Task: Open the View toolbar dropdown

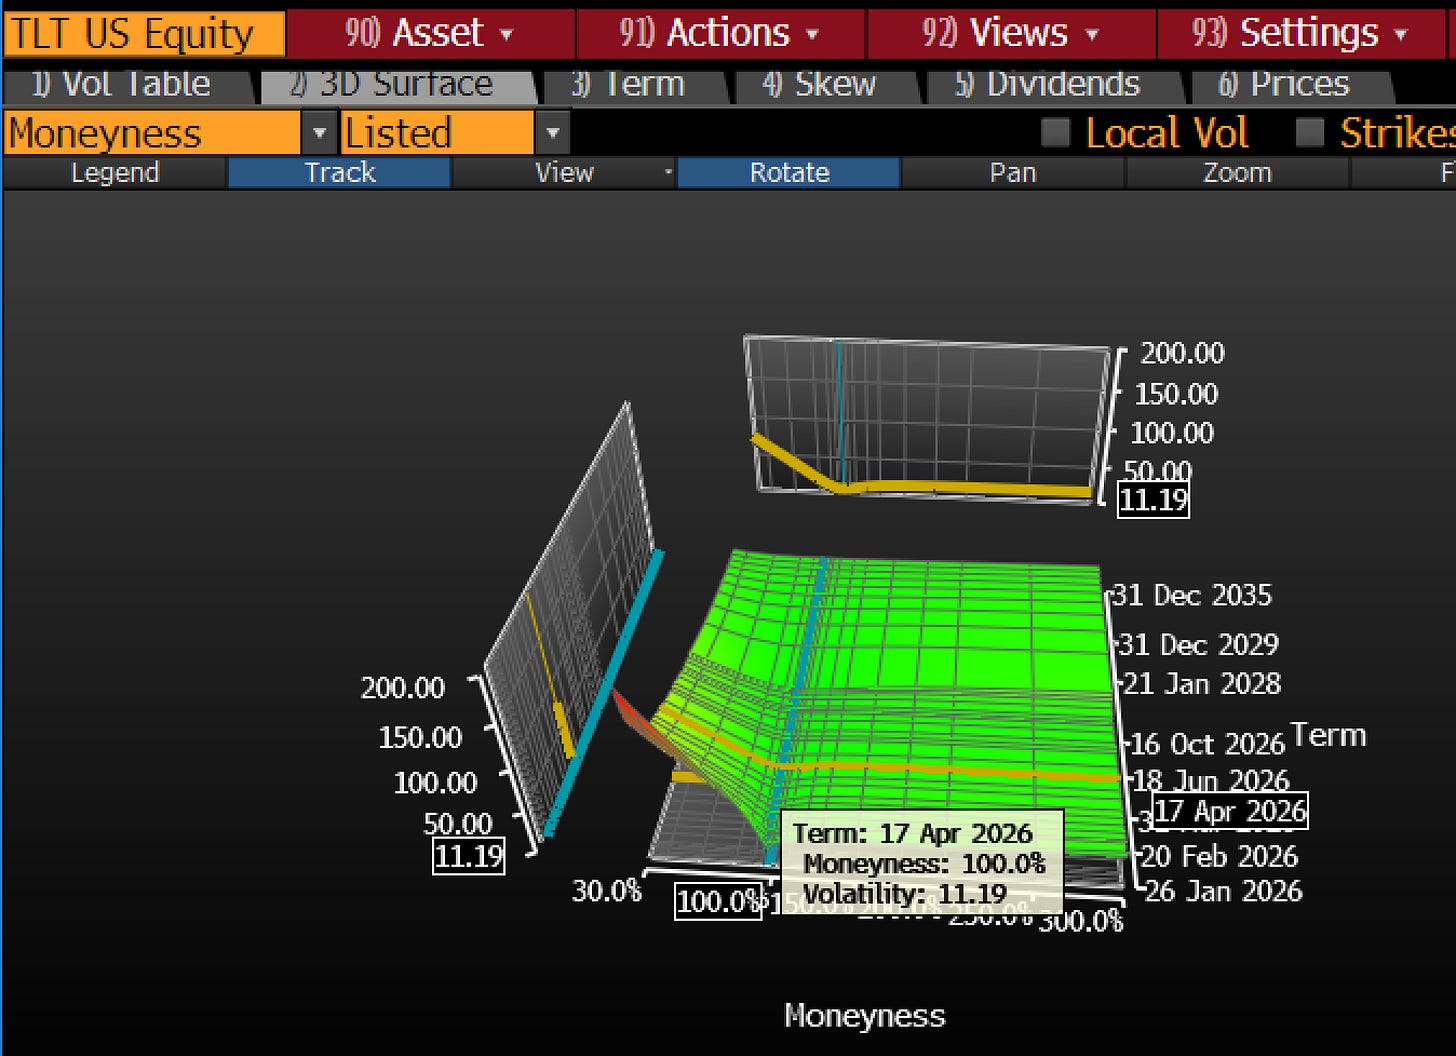Action: click(564, 173)
